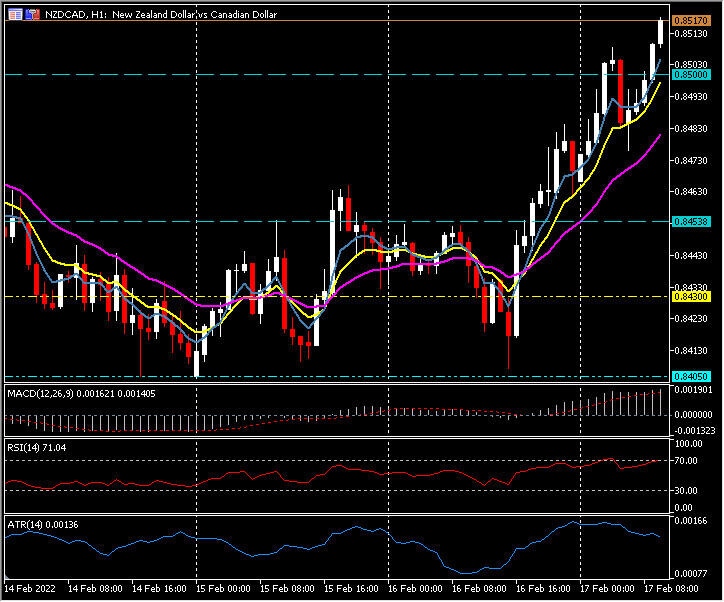Open the Depth of Market table icon
The width and height of the screenshot is (724, 602).
coord(15,14)
